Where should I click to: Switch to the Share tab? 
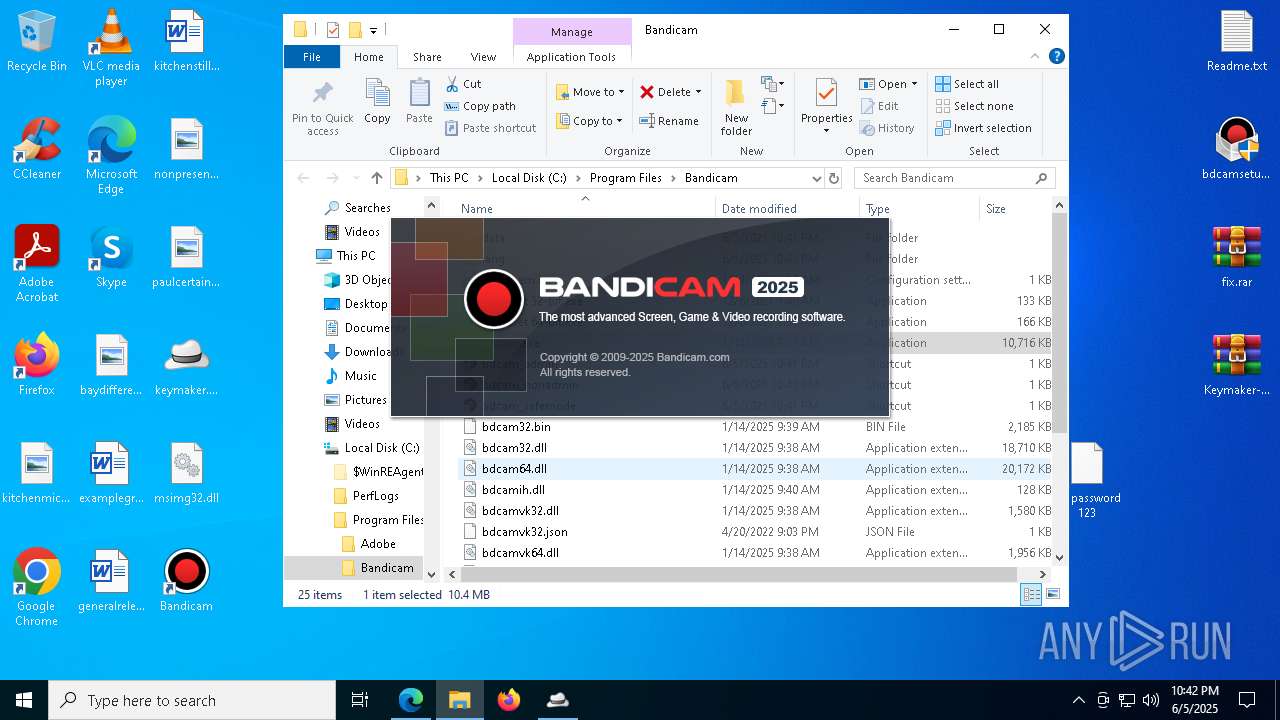click(x=427, y=57)
